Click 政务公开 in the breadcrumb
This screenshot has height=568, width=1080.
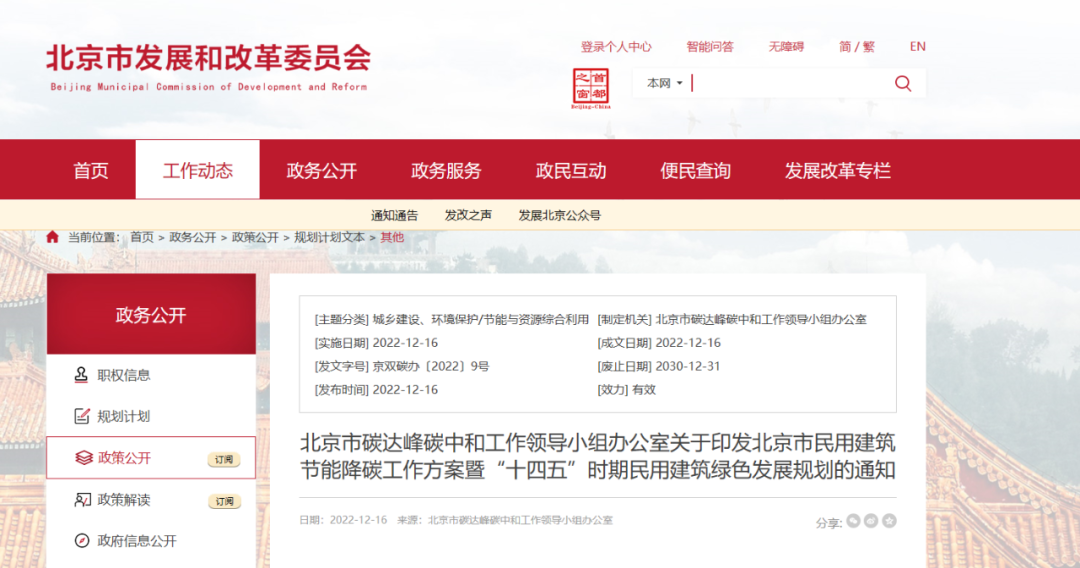193,238
